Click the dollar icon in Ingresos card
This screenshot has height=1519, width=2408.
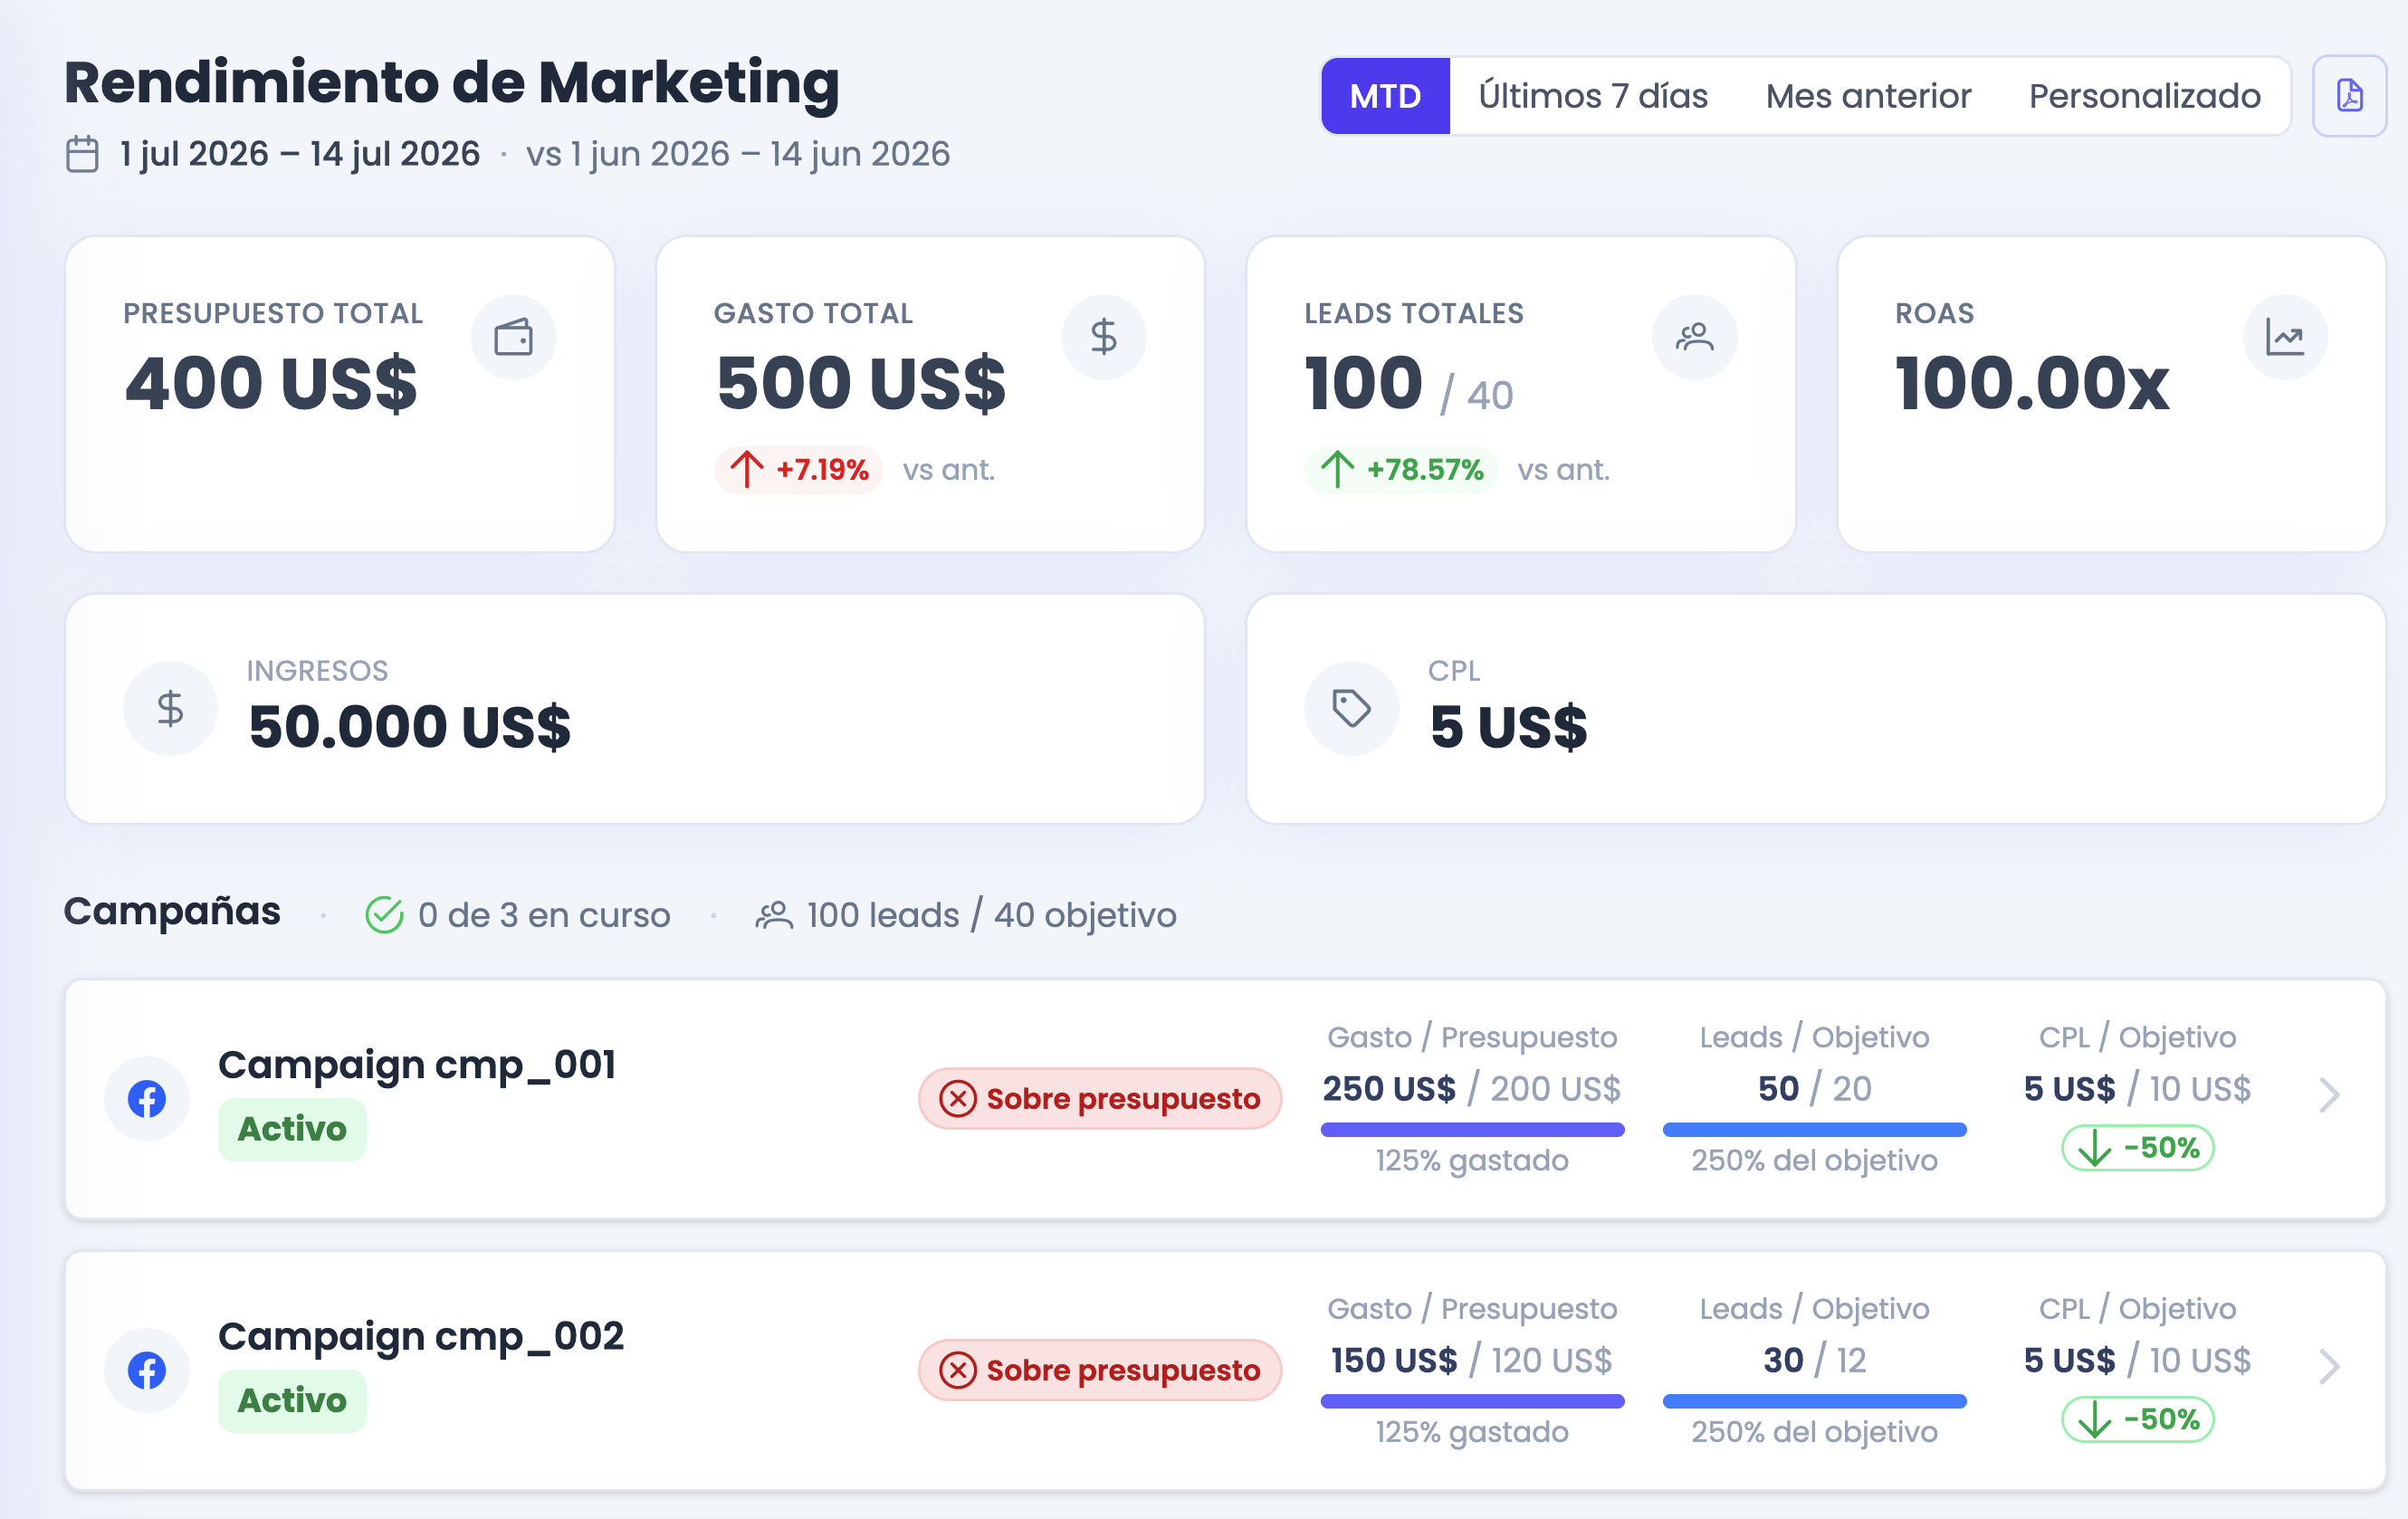pos(171,708)
